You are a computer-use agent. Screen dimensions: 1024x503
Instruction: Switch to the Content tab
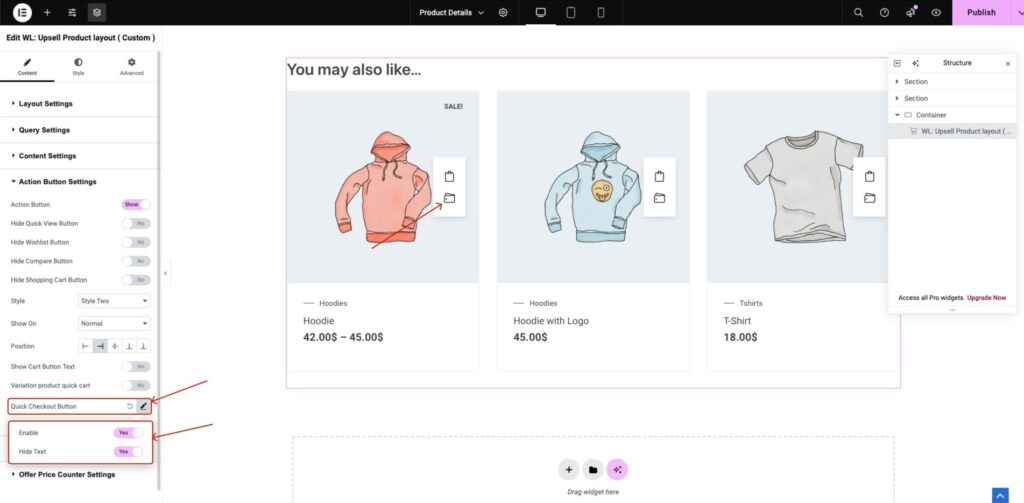tap(27, 67)
